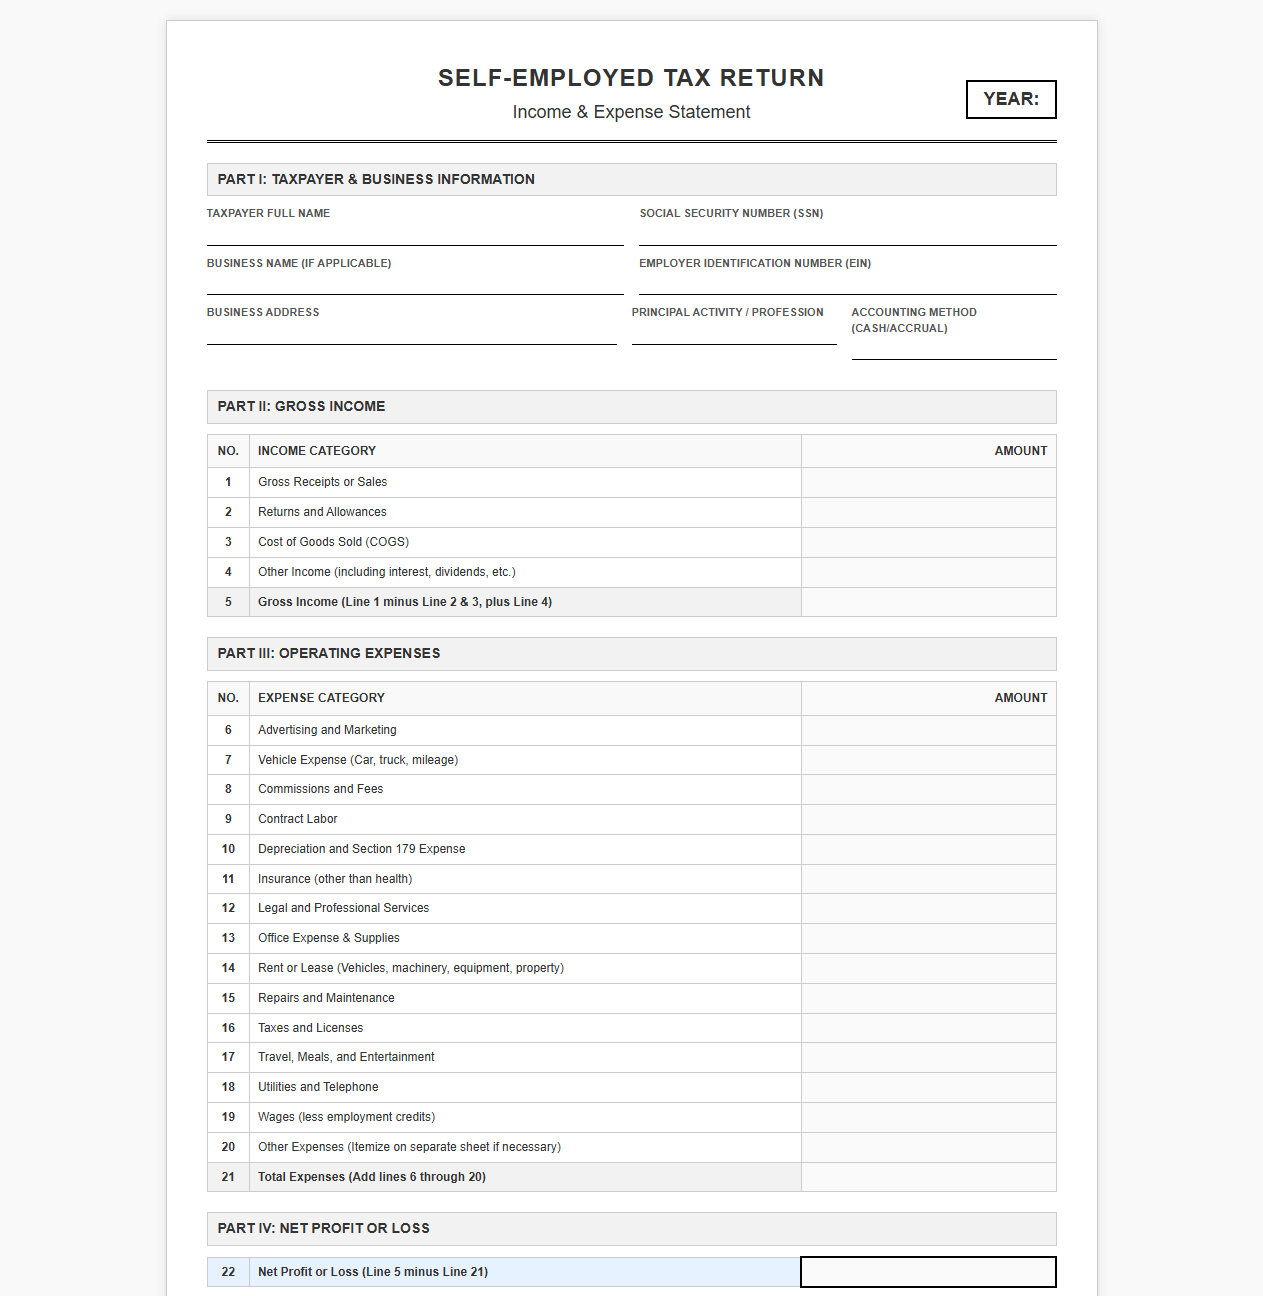Screen dimensions: 1263x1296
Task: Click the Business Address field
Action: pos(412,333)
